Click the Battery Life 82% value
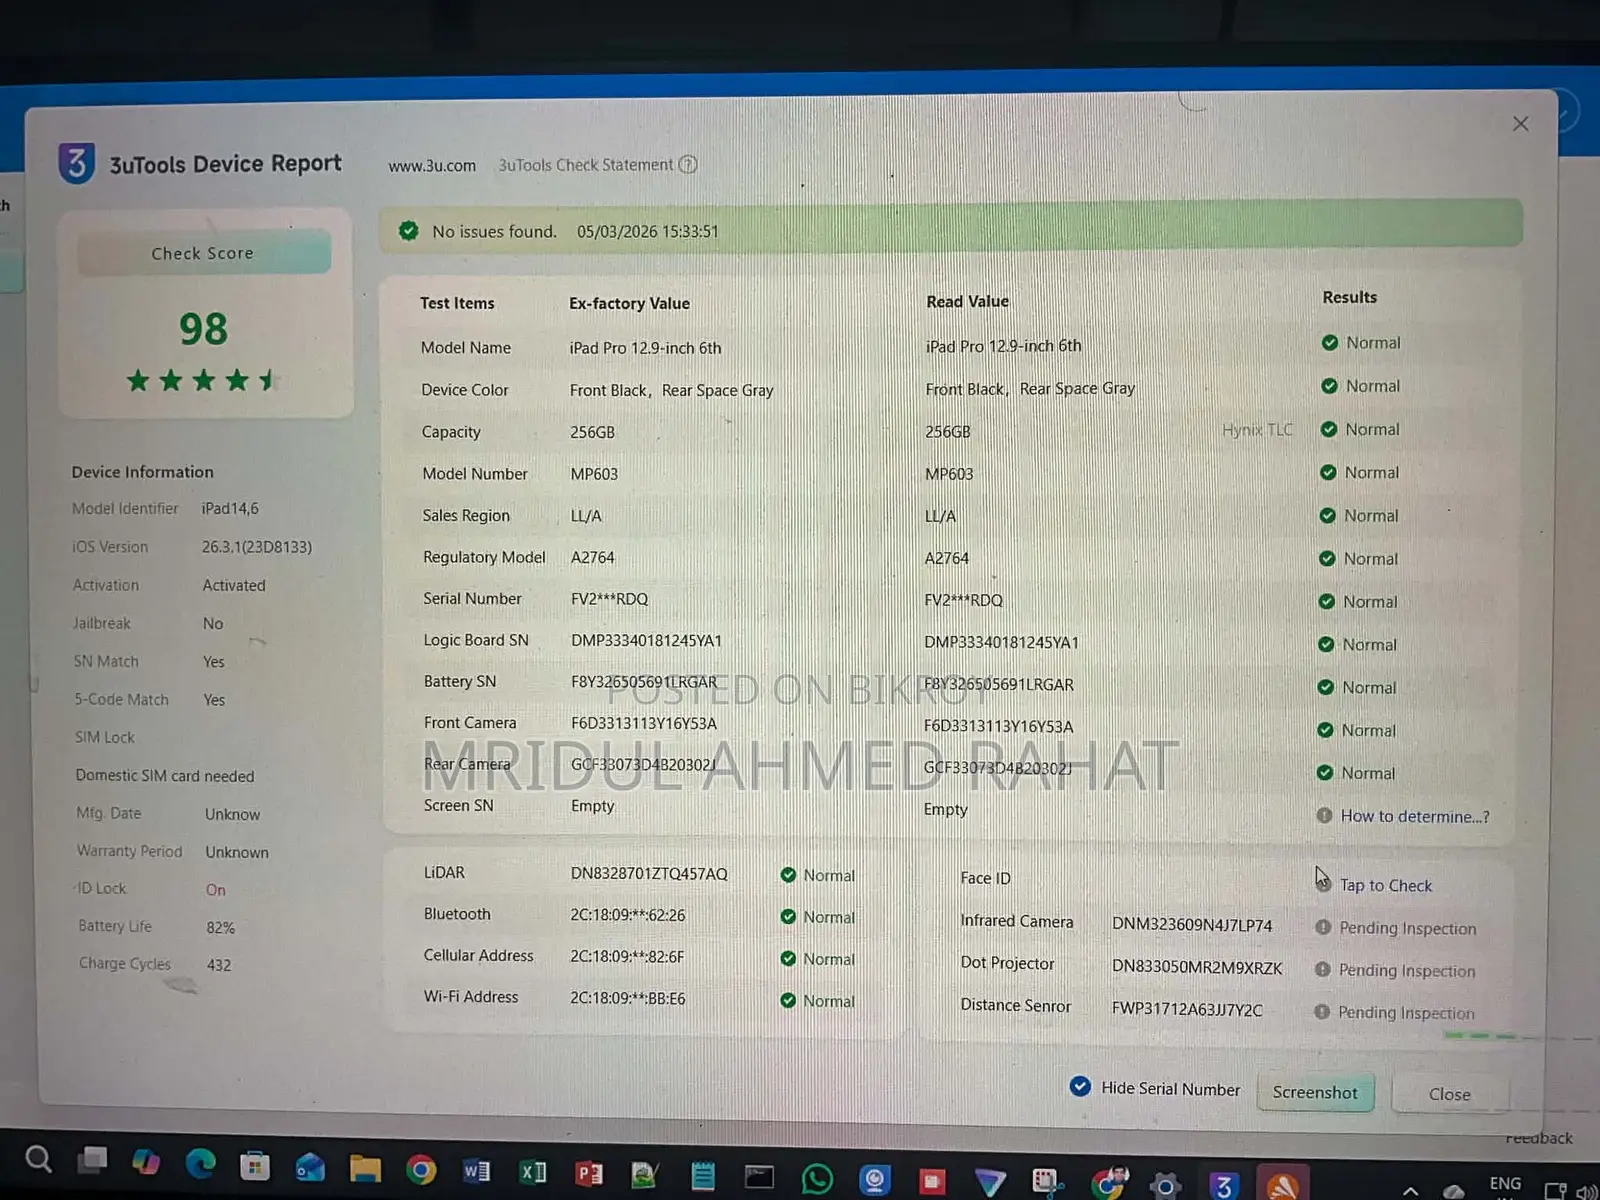Image resolution: width=1600 pixels, height=1200 pixels. click(x=221, y=928)
